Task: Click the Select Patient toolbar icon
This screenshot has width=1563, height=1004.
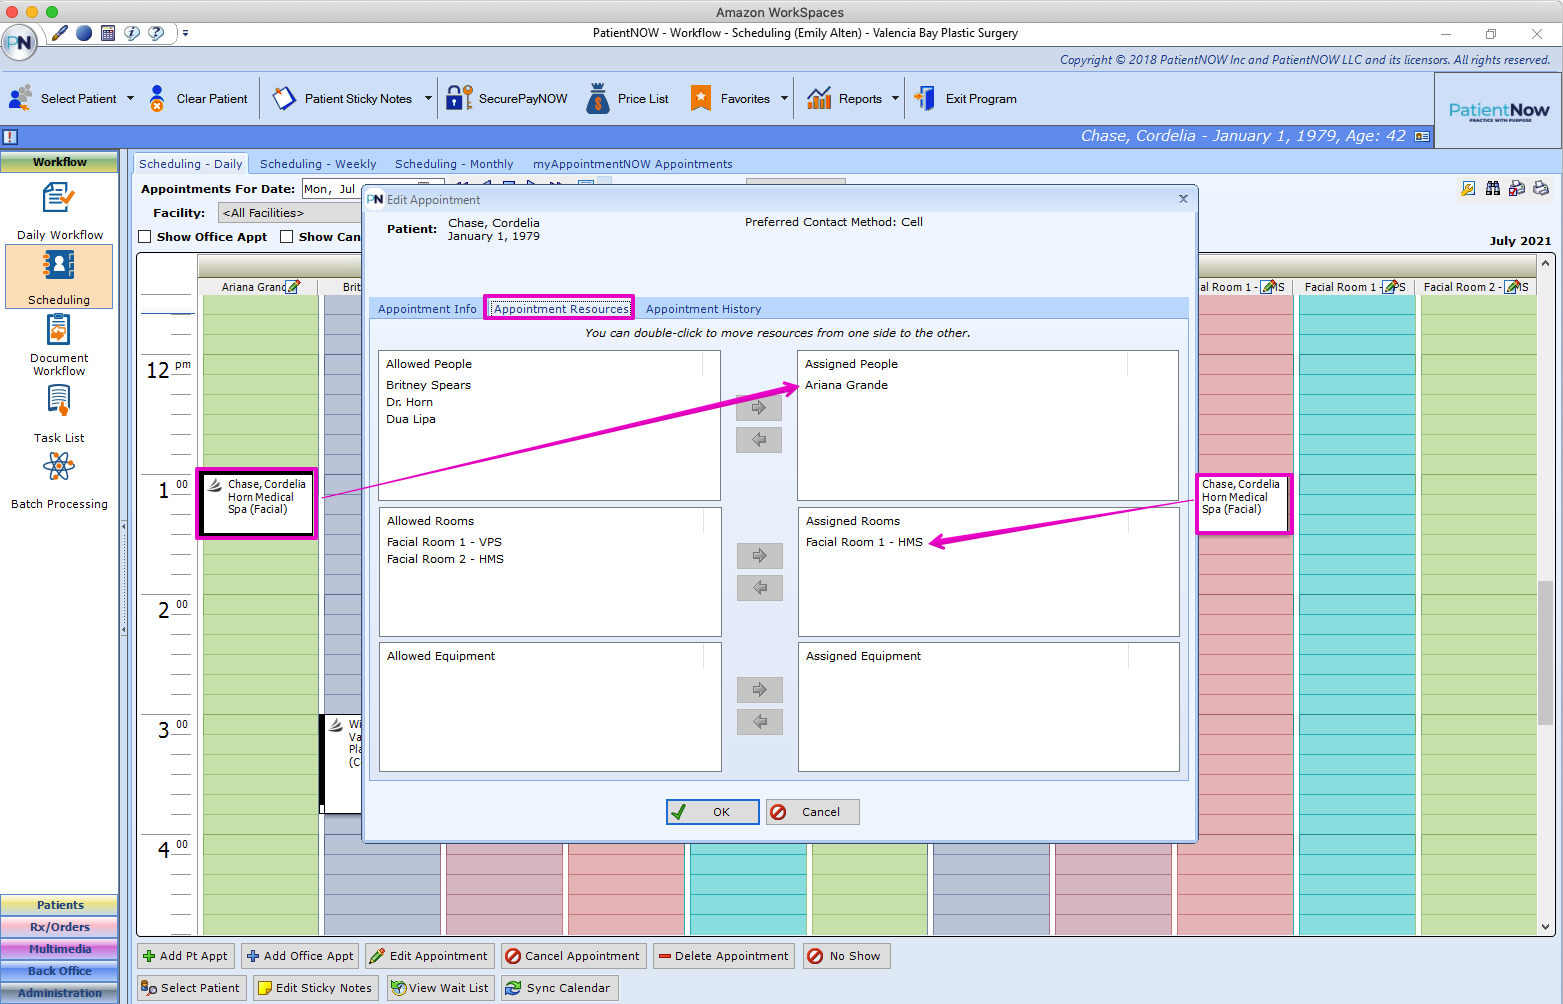Action: point(21,98)
